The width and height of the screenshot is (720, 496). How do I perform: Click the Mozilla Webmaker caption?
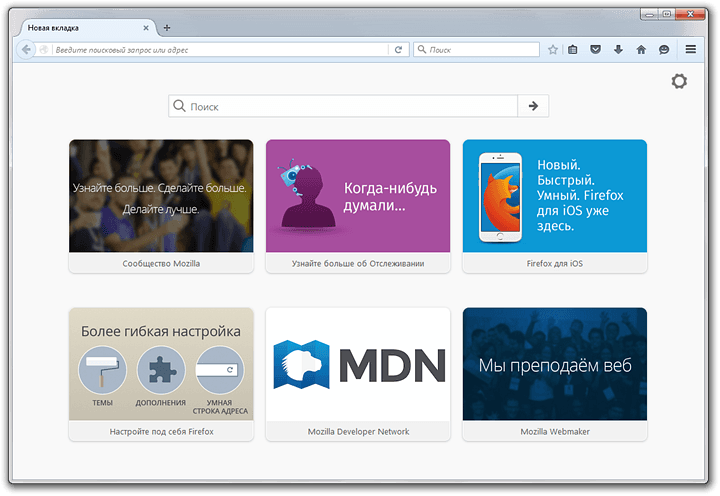coord(555,432)
